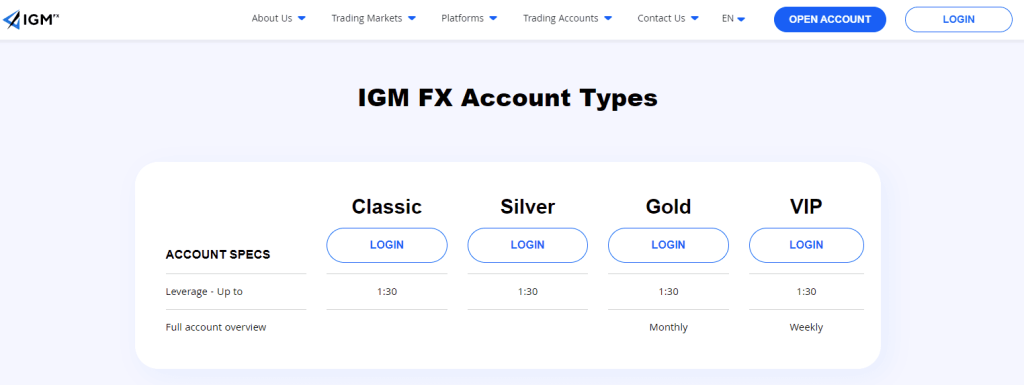Open the About Us menu
This screenshot has width=1024, height=385.
(x=272, y=18)
